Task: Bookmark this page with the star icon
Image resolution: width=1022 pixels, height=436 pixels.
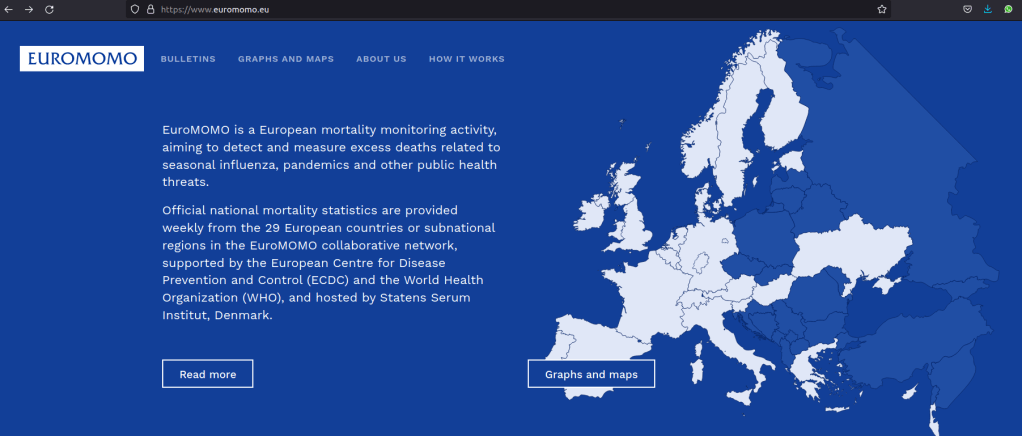Action: [x=882, y=9]
